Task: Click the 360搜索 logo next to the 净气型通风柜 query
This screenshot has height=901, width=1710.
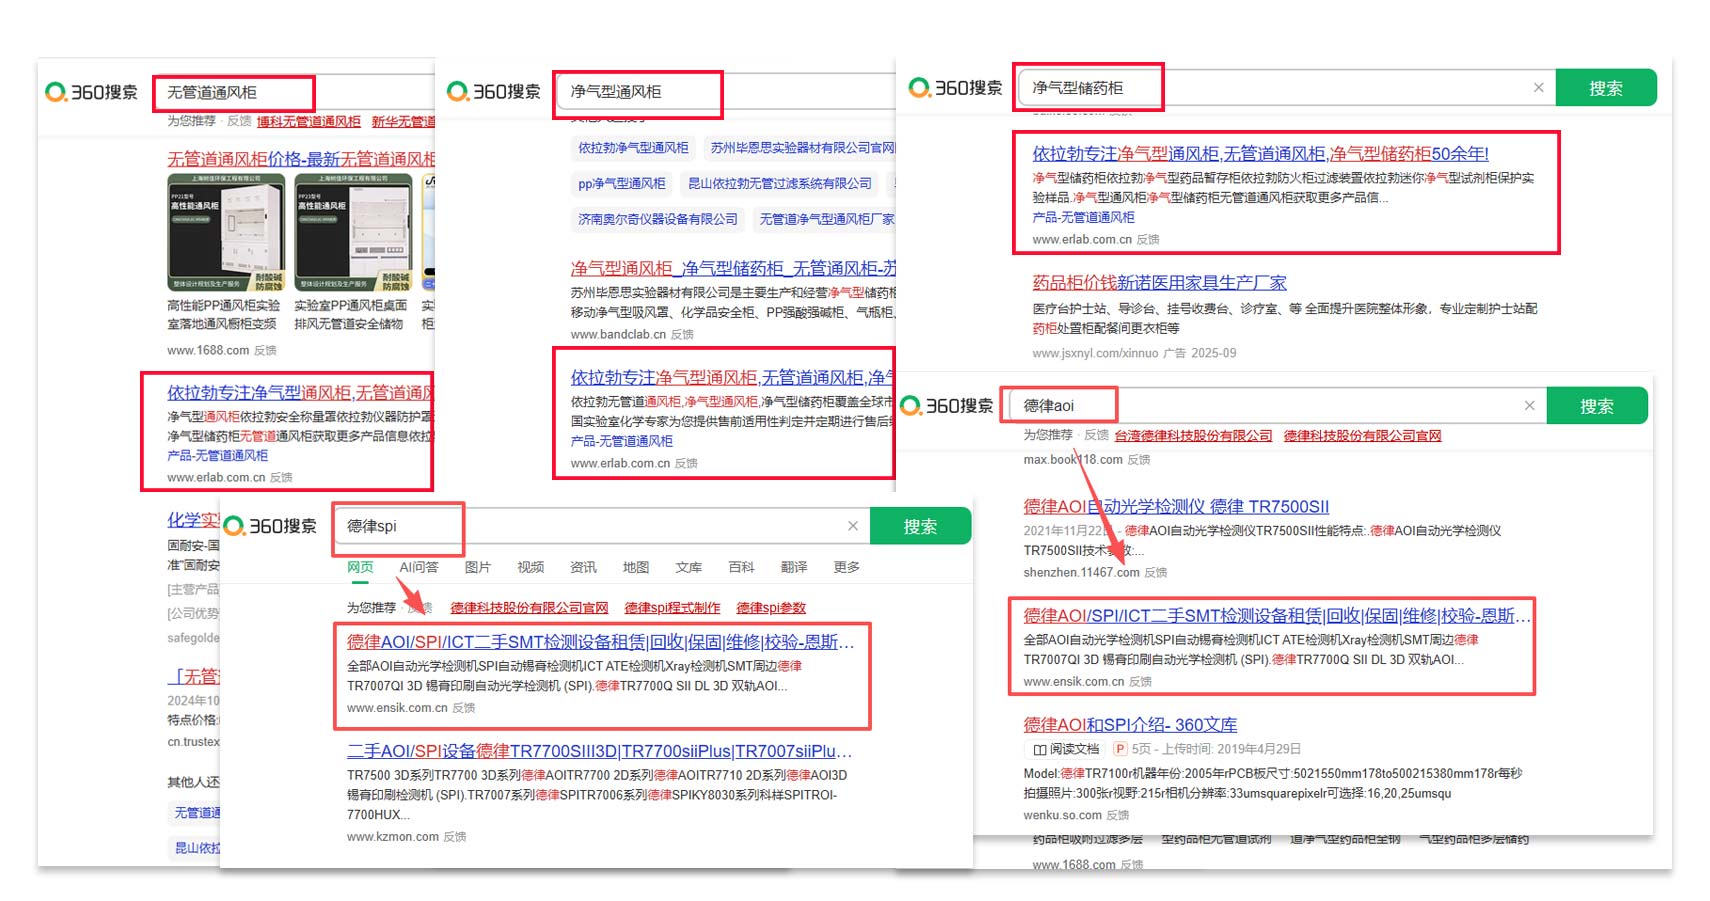Action: (493, 91)
